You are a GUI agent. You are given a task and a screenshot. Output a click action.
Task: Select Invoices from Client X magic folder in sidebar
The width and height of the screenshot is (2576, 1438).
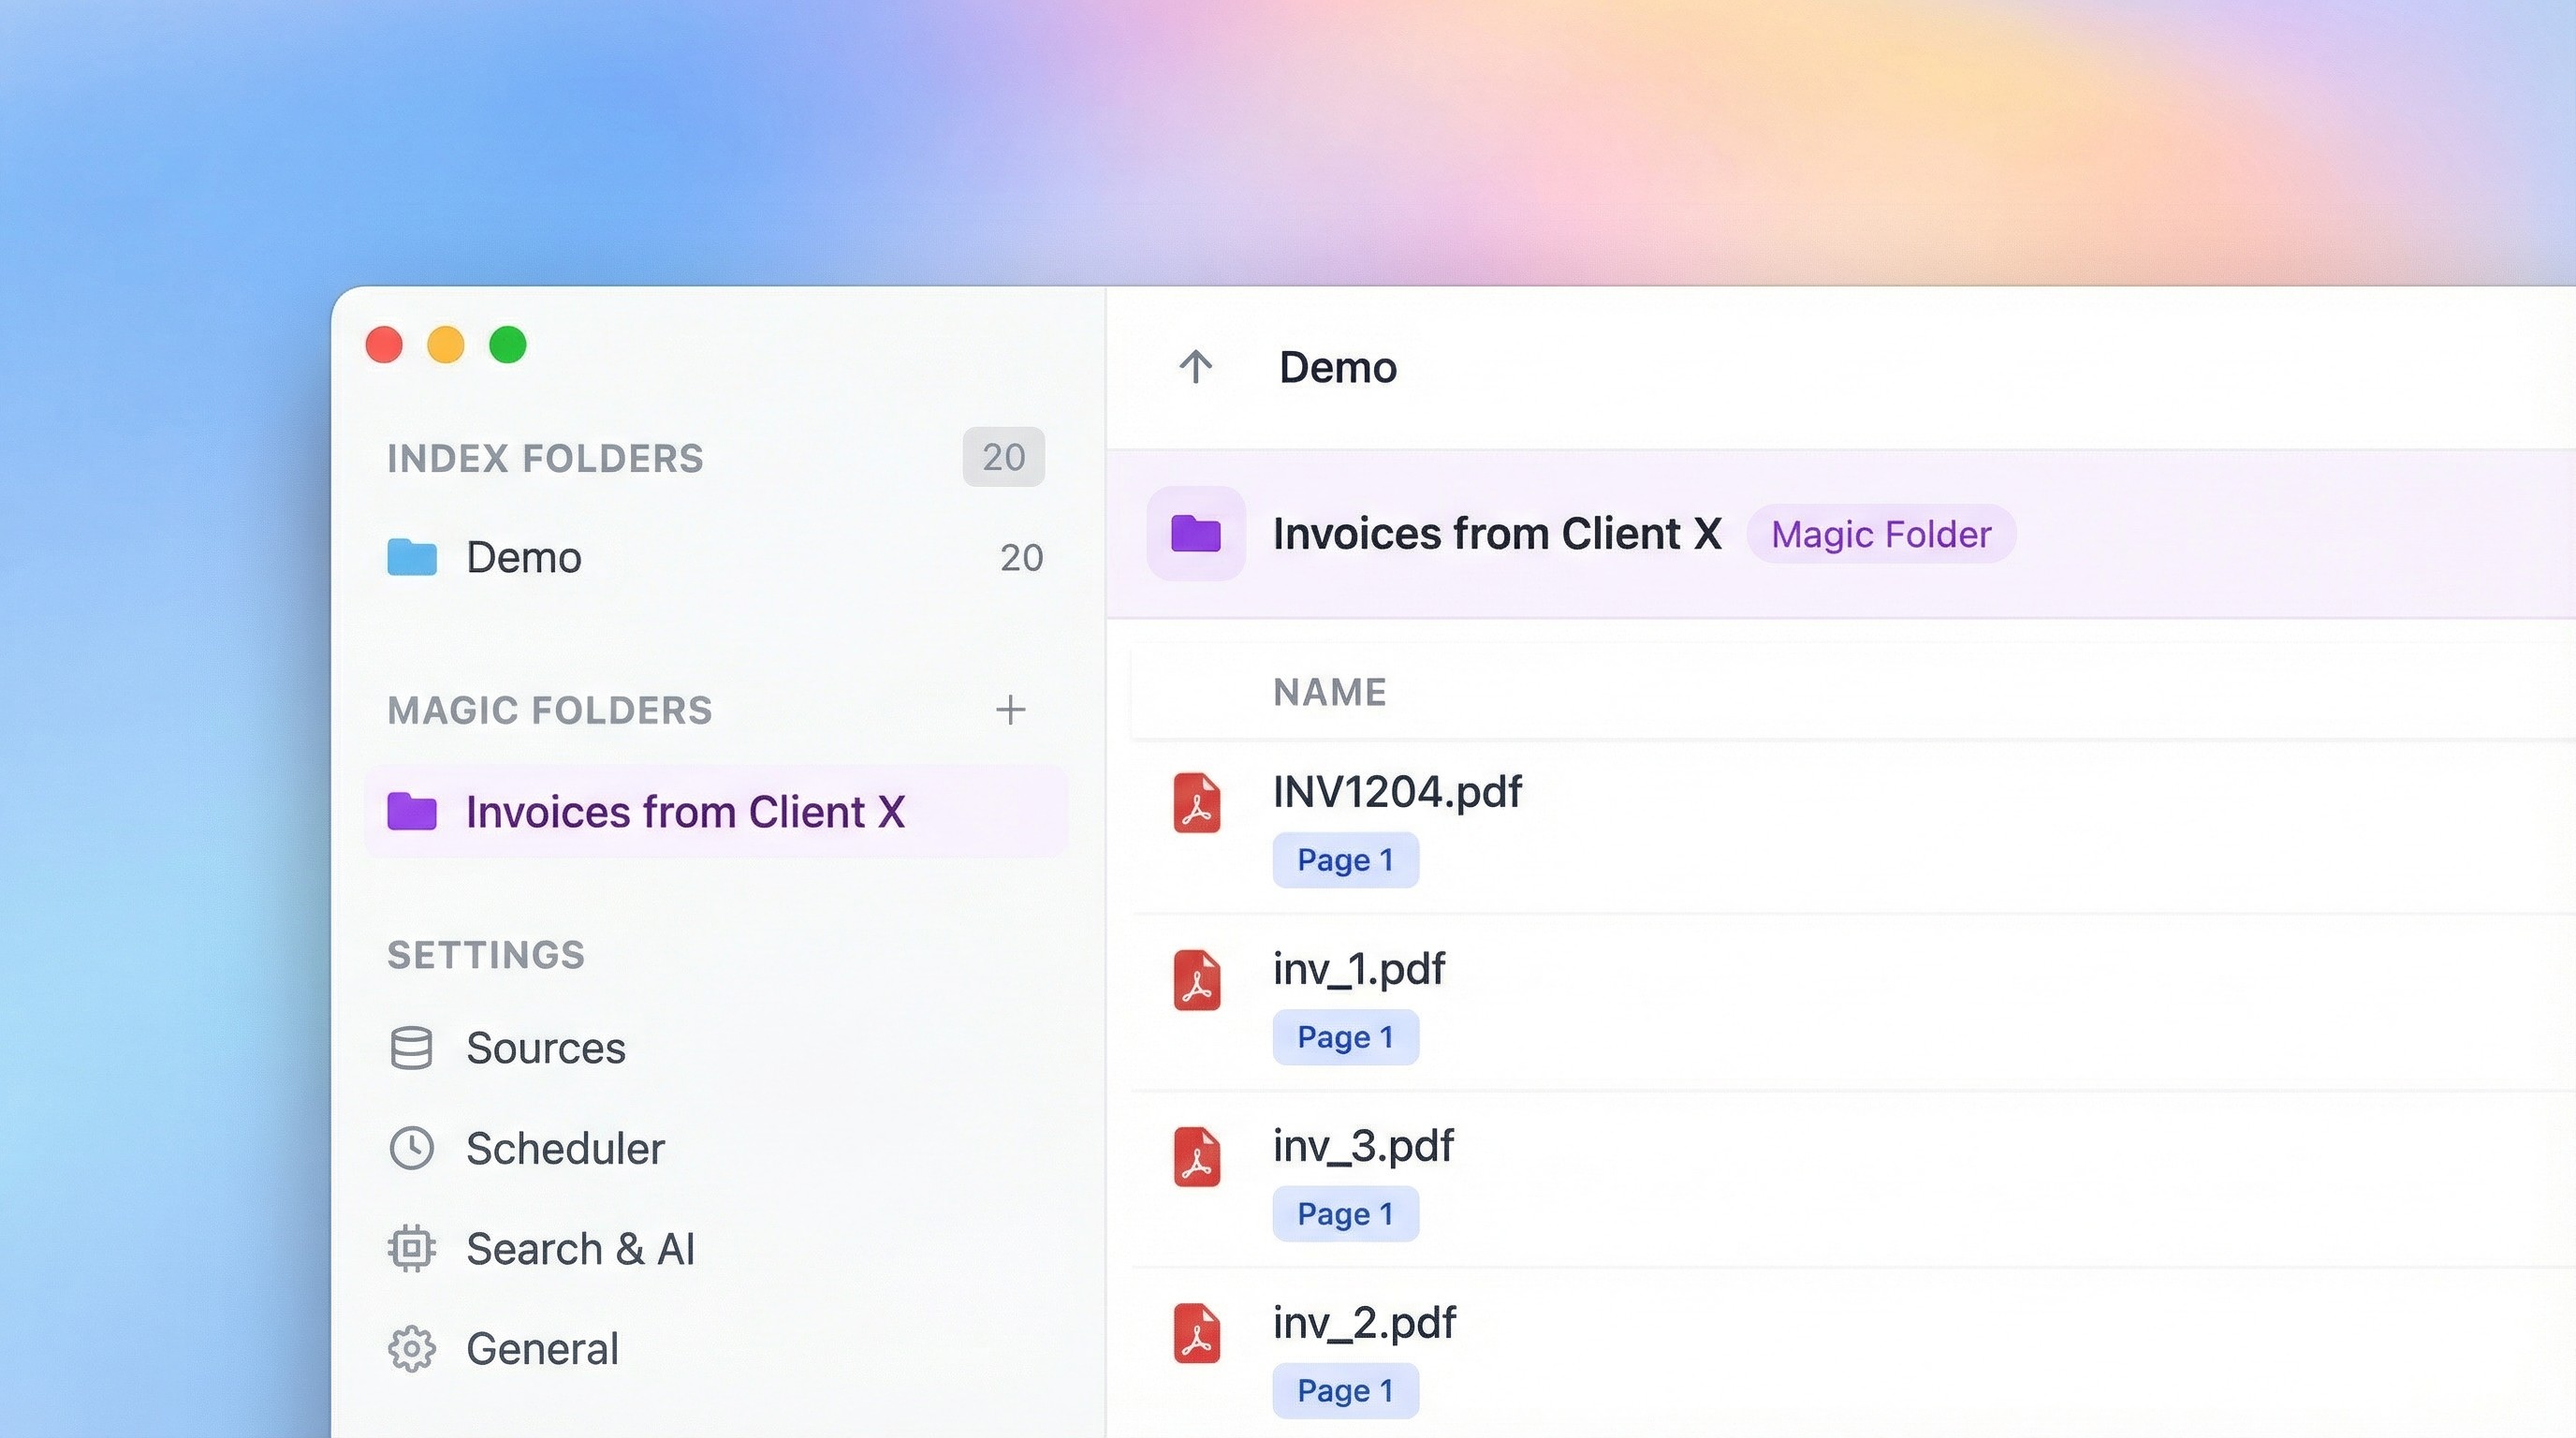[x=685, y=812]
